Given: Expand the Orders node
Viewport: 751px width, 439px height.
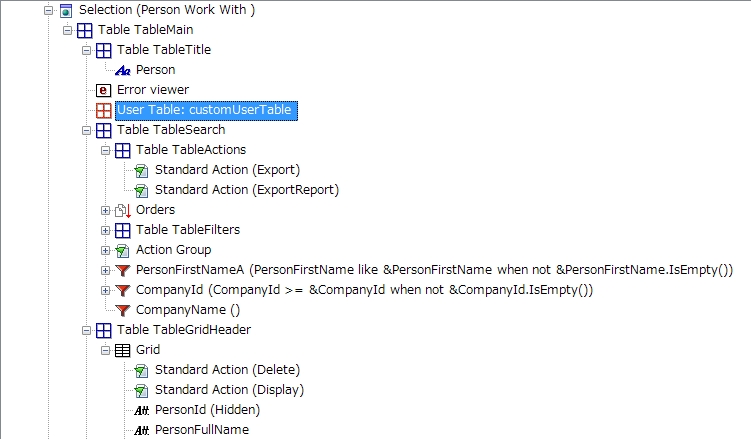Looking at the screenshot, I should click(105, 210).
